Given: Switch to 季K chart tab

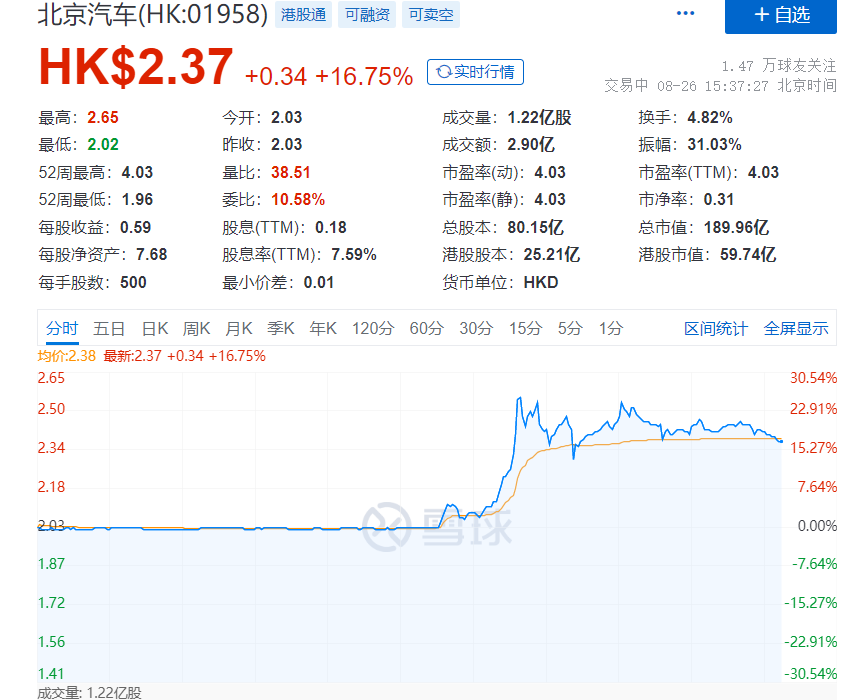Looking at the screenshot, I should (280, 328).
